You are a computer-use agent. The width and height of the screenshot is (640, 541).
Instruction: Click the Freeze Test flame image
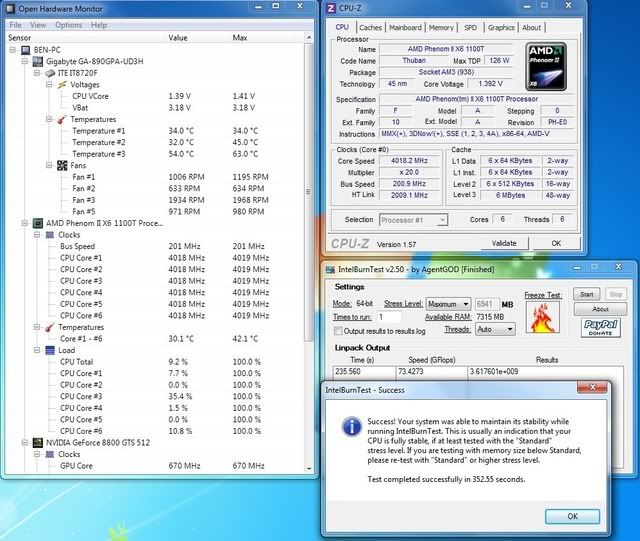tap(542, 318)
